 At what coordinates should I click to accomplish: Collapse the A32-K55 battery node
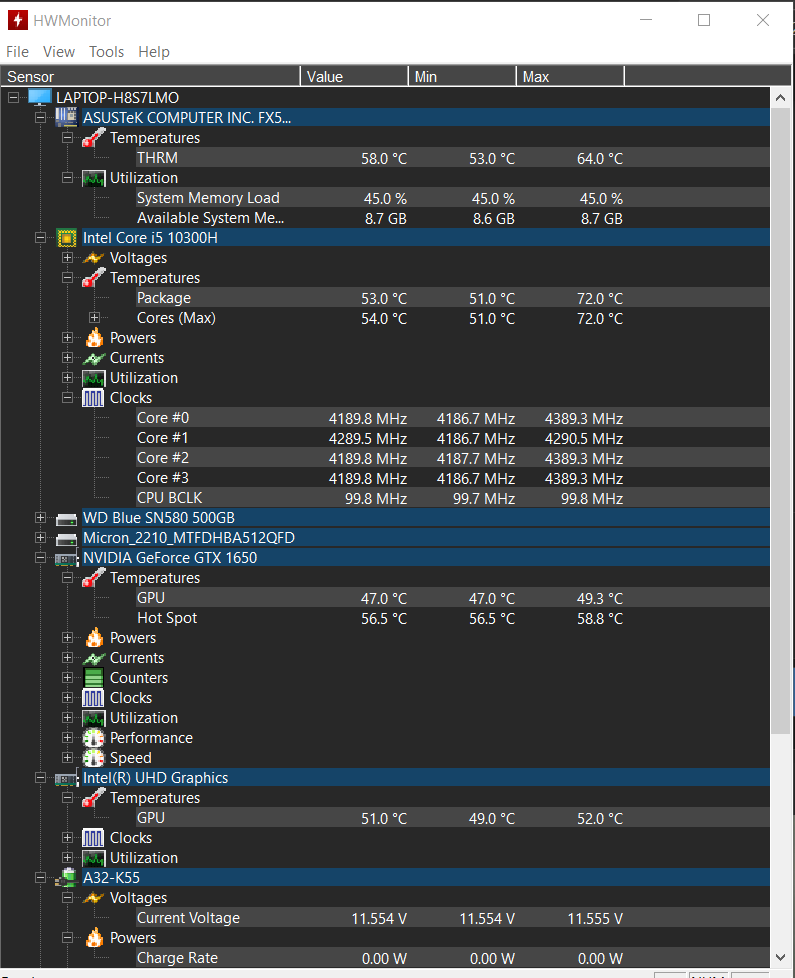click(41, 878)
